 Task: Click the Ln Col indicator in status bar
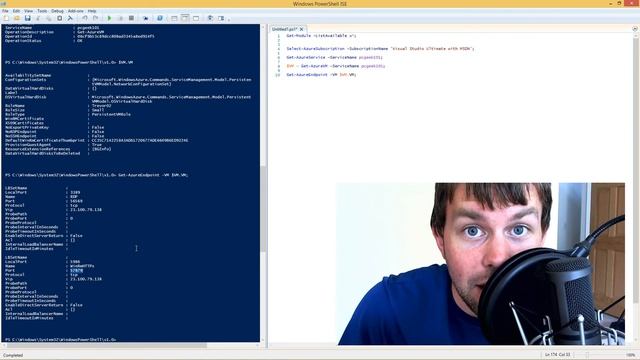(558, 355)
